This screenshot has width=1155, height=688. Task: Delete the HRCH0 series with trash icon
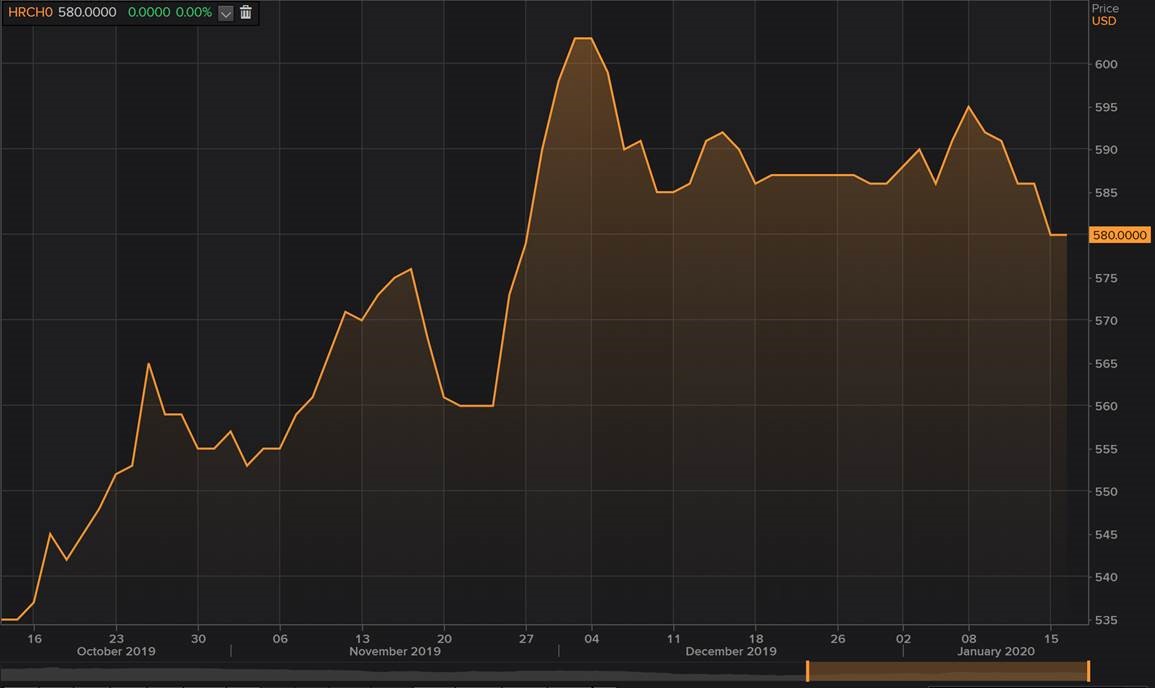(x=246, y=12)
